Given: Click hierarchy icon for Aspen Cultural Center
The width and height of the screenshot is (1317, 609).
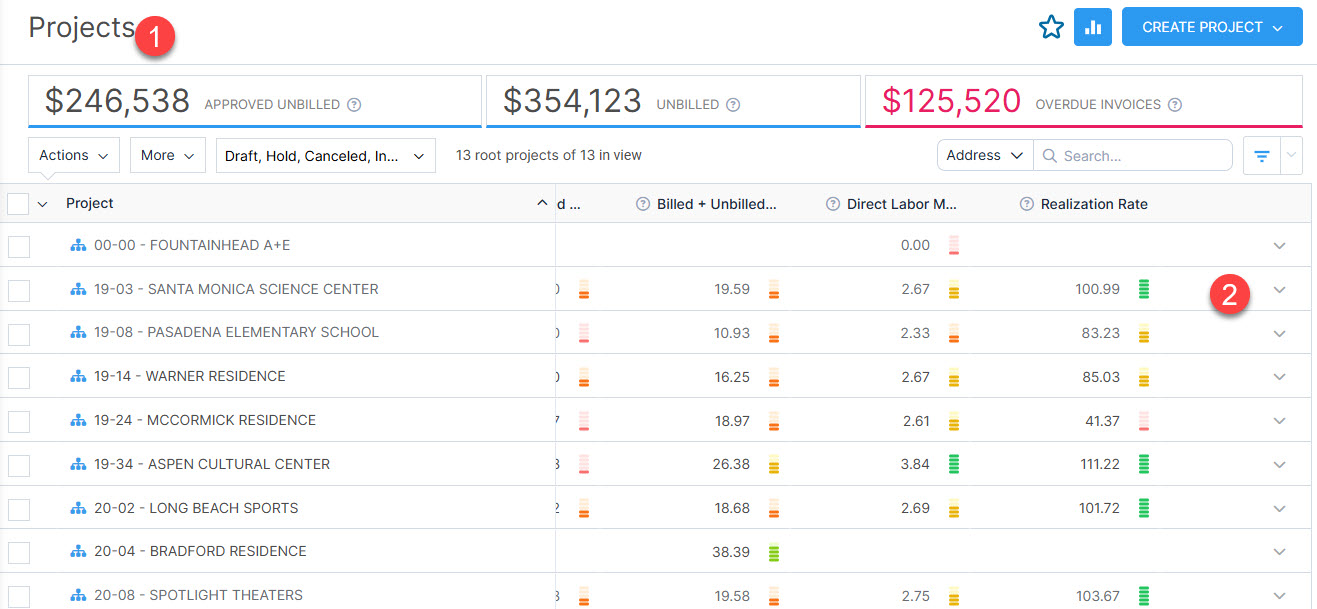Looking at the screenshot, I should tap(79, 464).
